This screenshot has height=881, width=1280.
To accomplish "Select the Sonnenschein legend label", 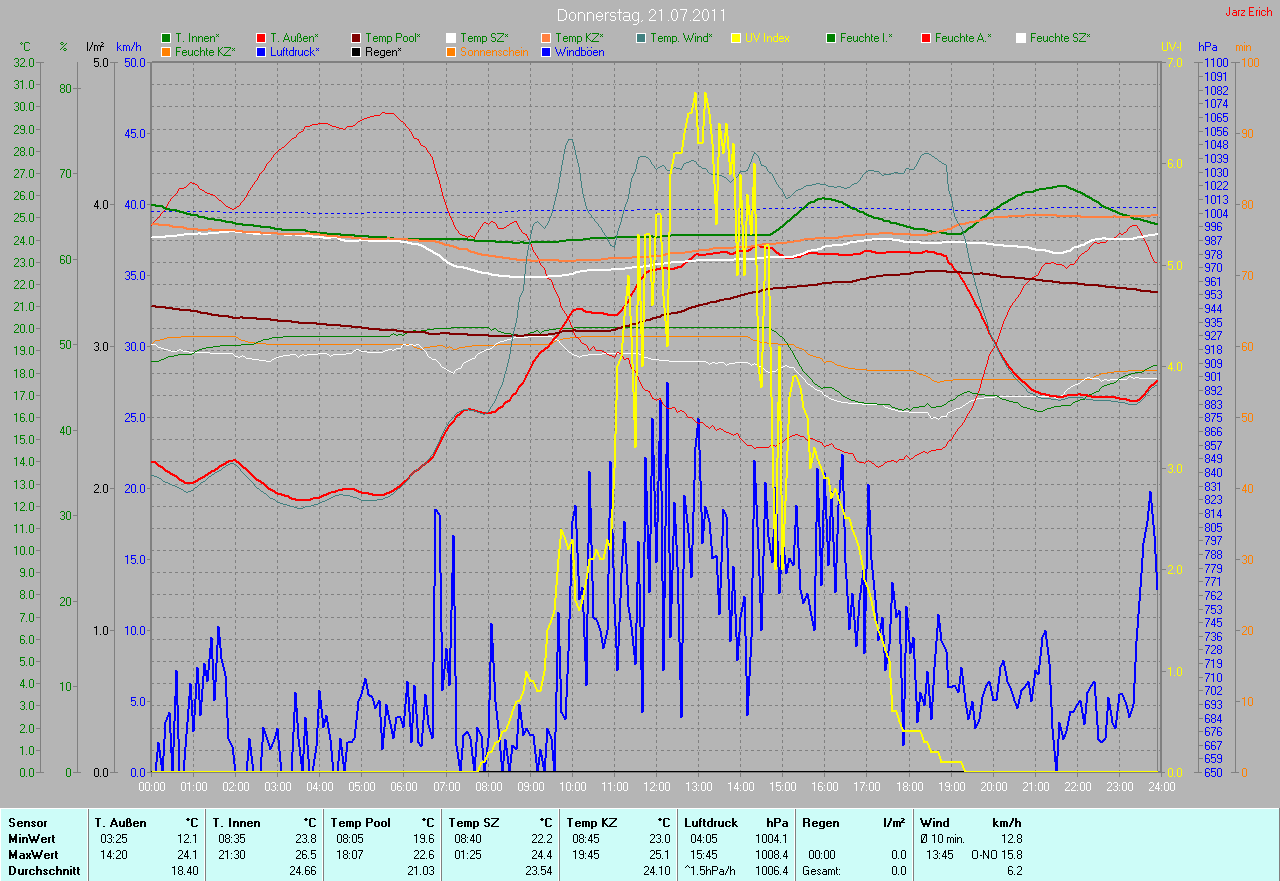I will coord(492,51).
